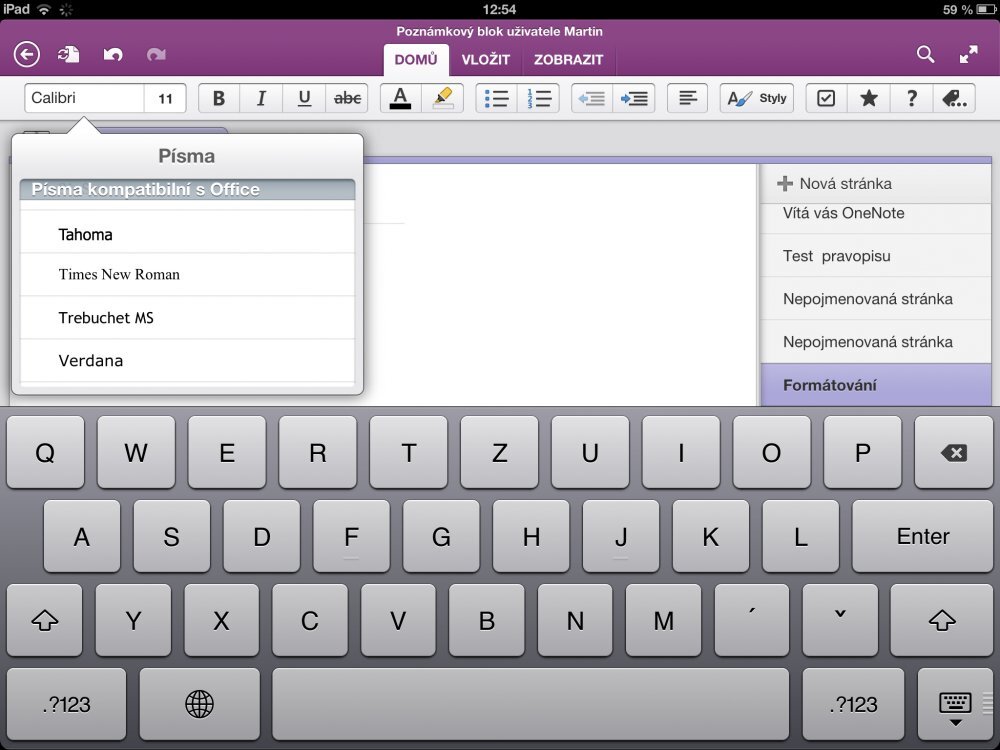Toggle bold formatting
The height and width of the screenshot is (750, 1000).
(218, 98)
